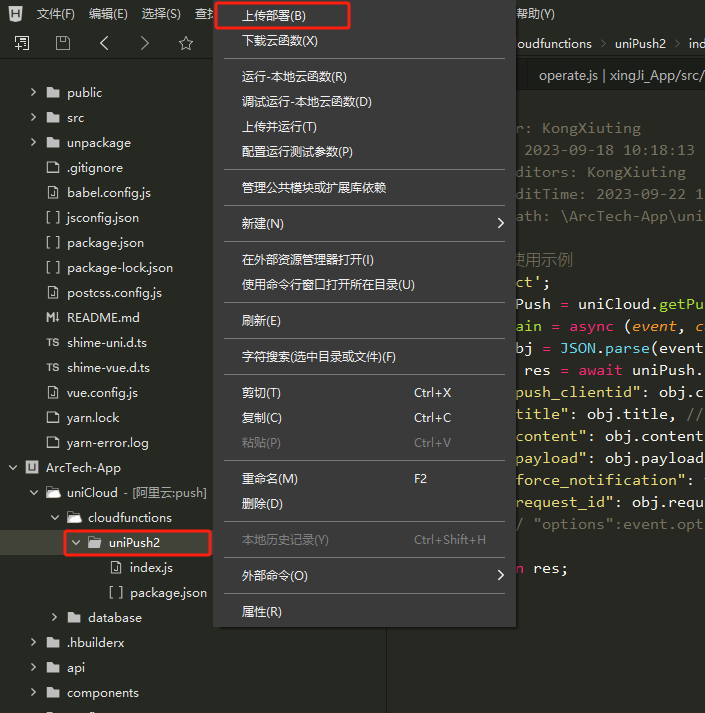Click the yarn.lock file icon
This screenshot has height=713, width=705.
53,417
